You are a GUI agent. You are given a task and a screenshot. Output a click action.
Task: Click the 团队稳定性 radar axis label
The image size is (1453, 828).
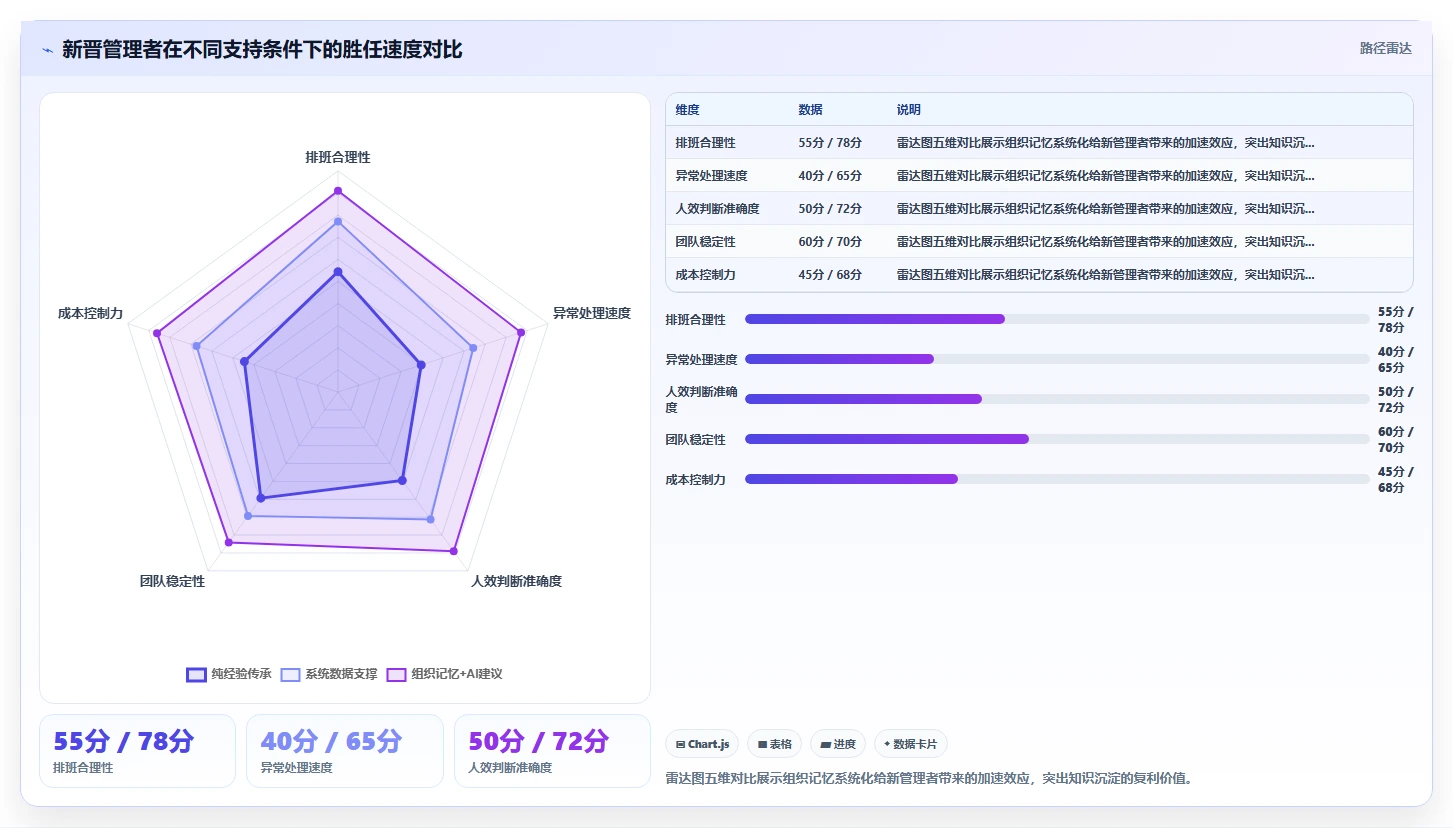coord(172,581)
